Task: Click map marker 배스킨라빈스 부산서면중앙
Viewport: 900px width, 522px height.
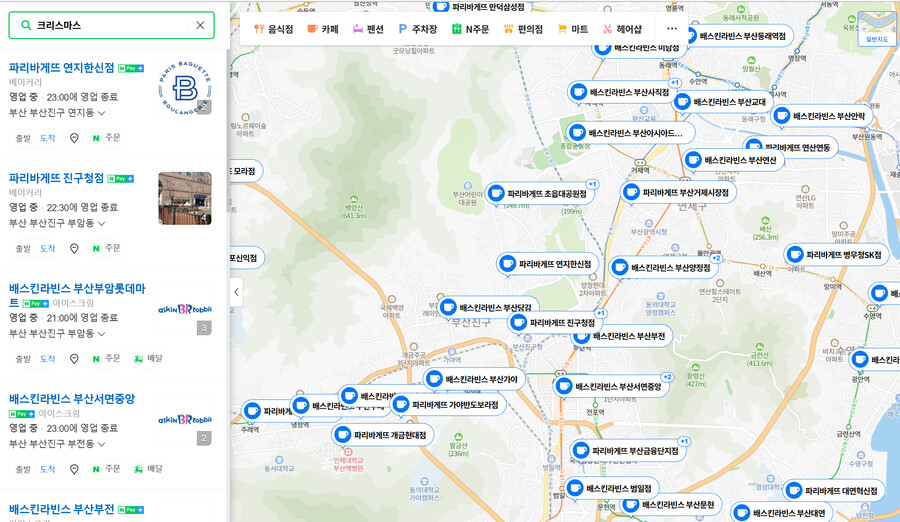Action: click(x=611, y=386)
